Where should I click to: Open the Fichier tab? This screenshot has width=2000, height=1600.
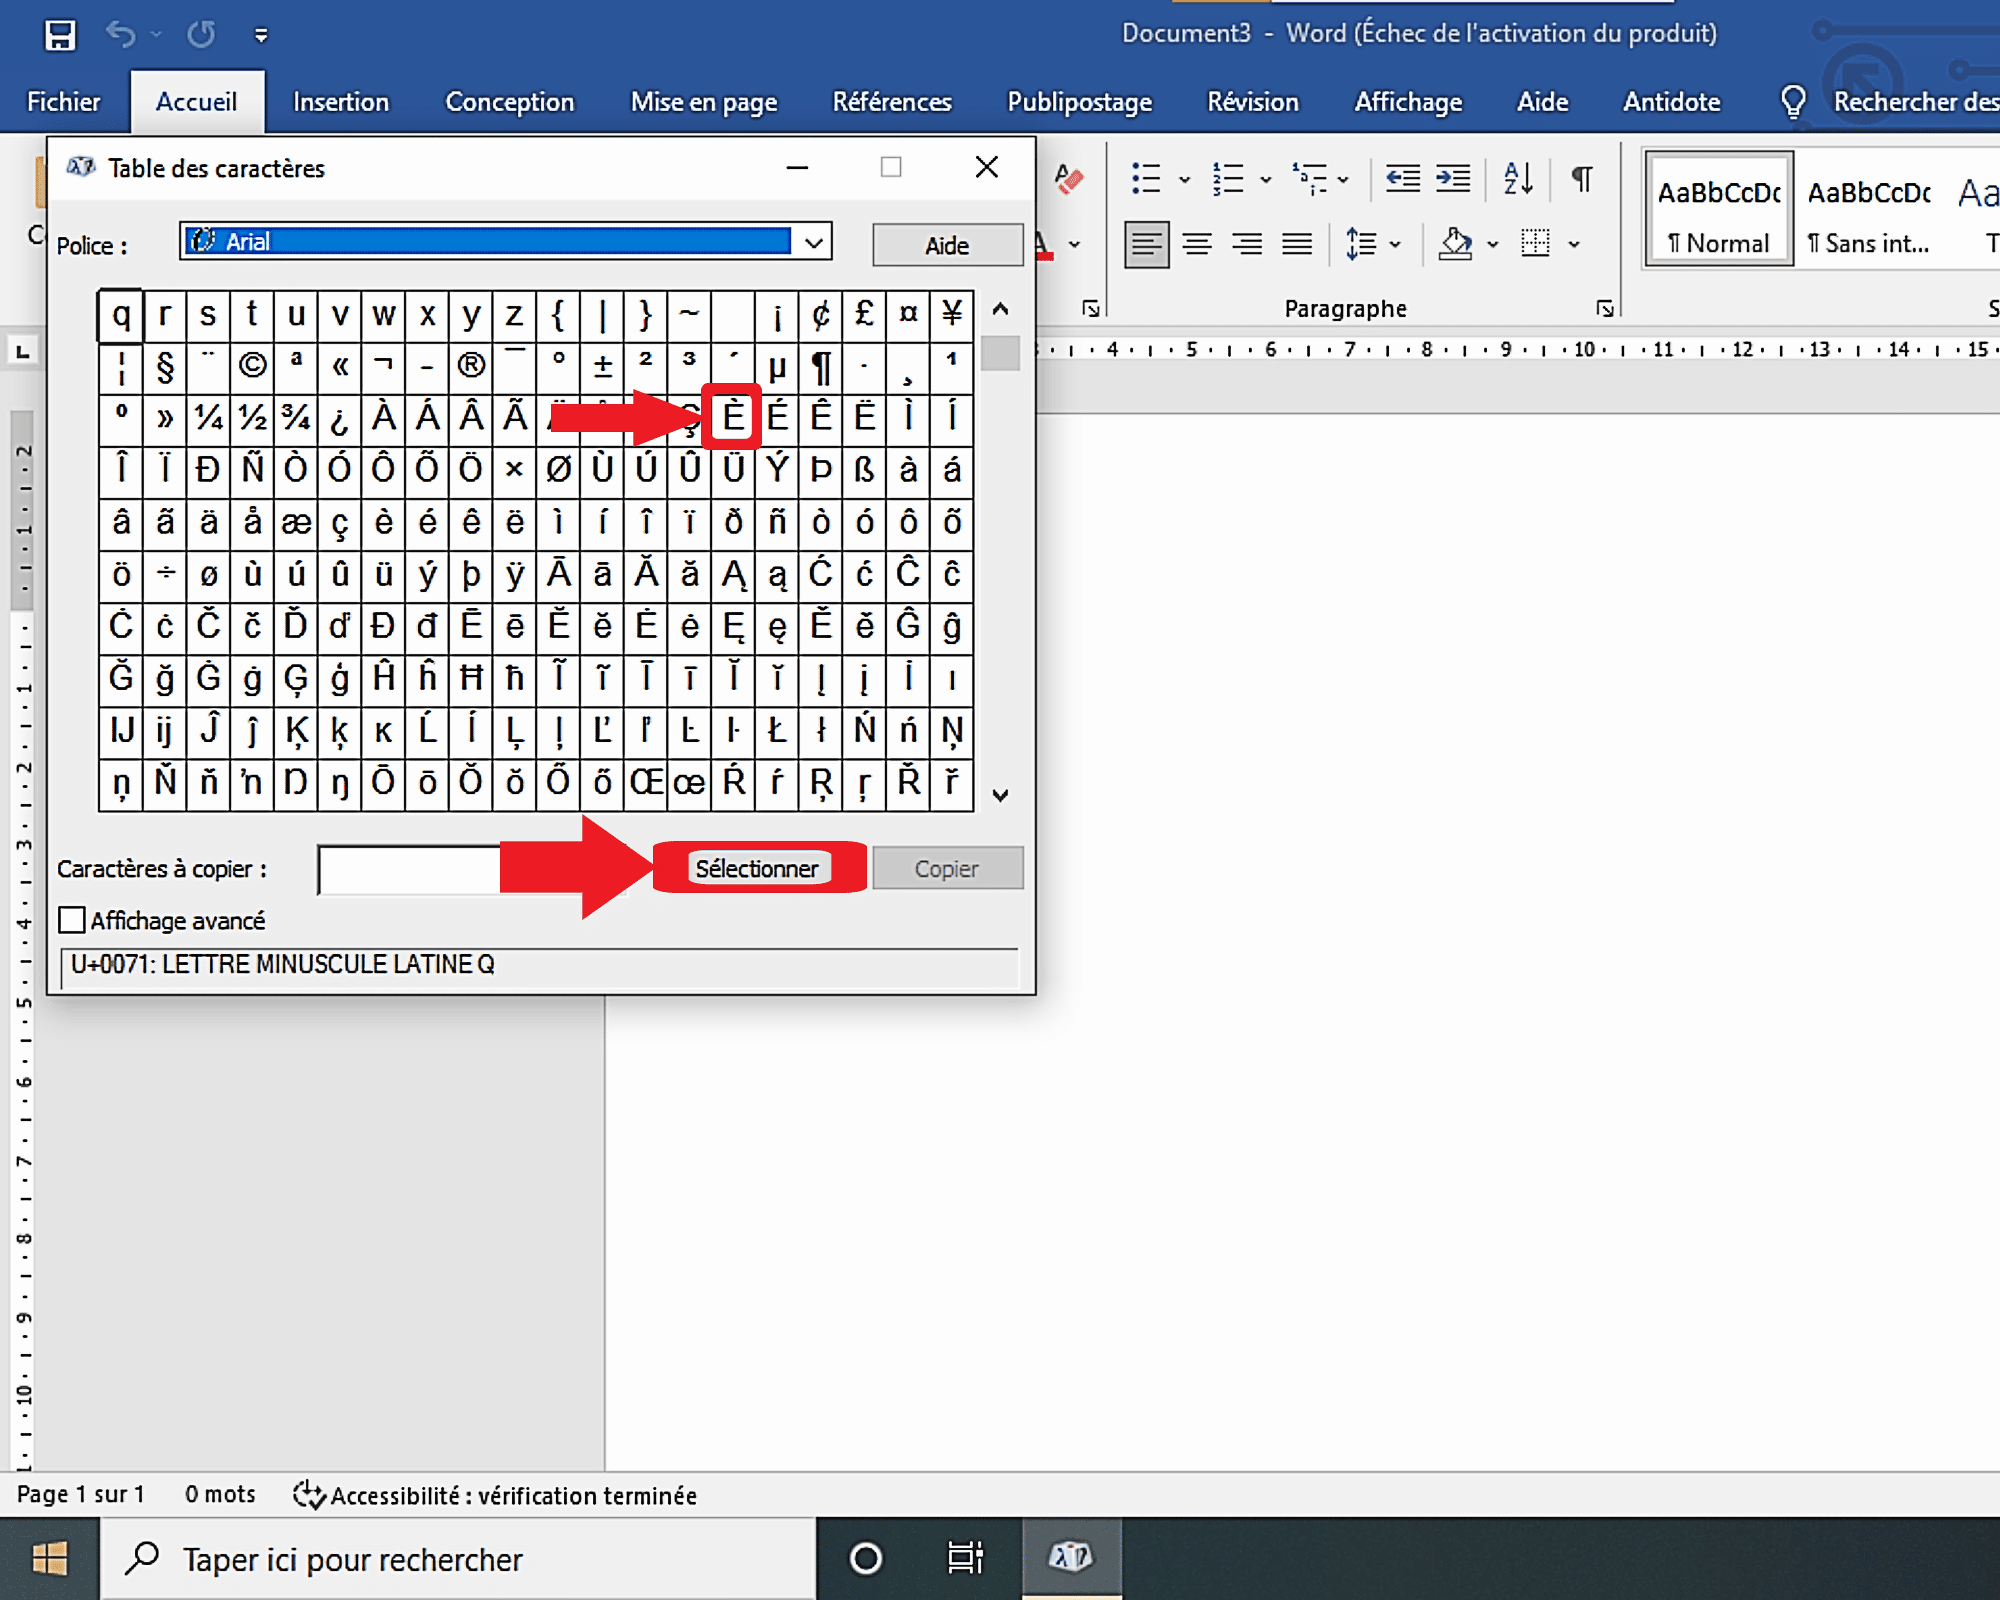click(64, 102)
